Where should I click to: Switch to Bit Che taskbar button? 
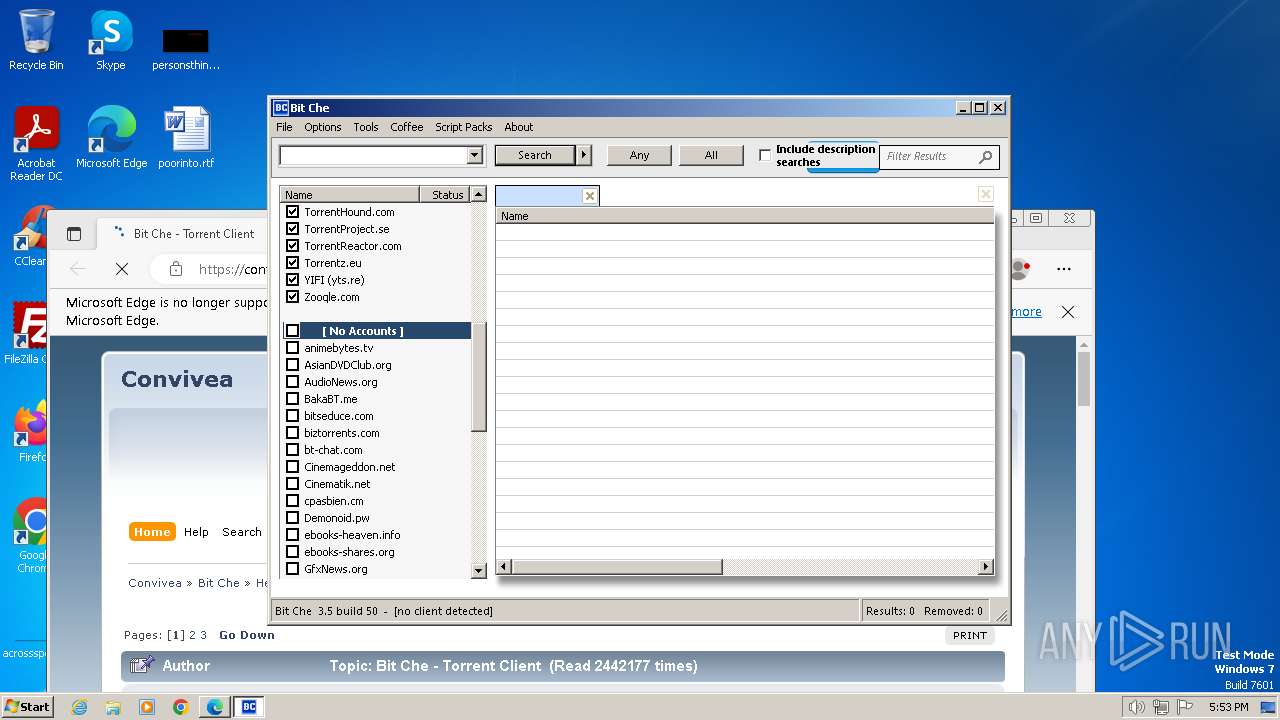tap(249, 707)
